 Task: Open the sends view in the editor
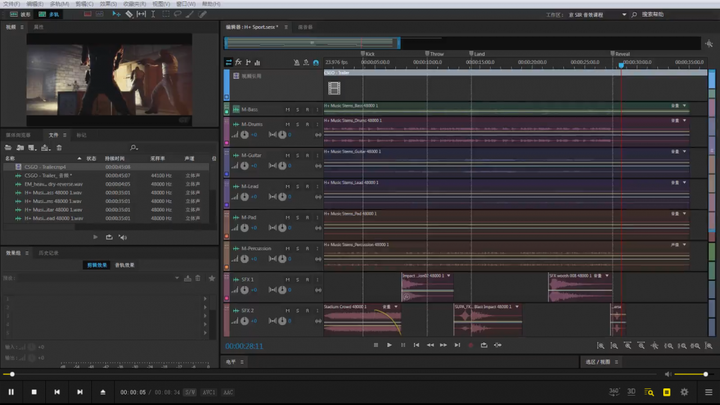click(x=248, y=62)
